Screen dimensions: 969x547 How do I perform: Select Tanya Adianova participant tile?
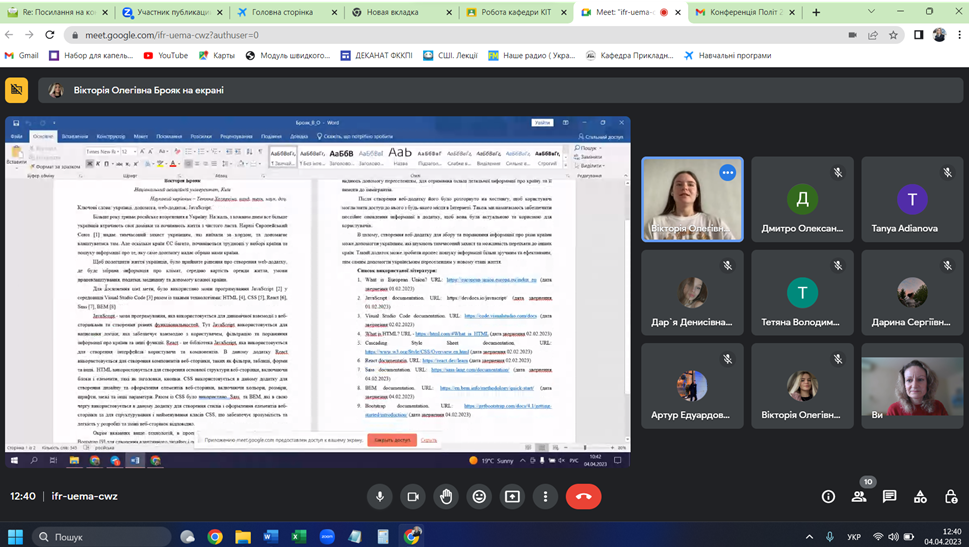click(x=912, y=199)
